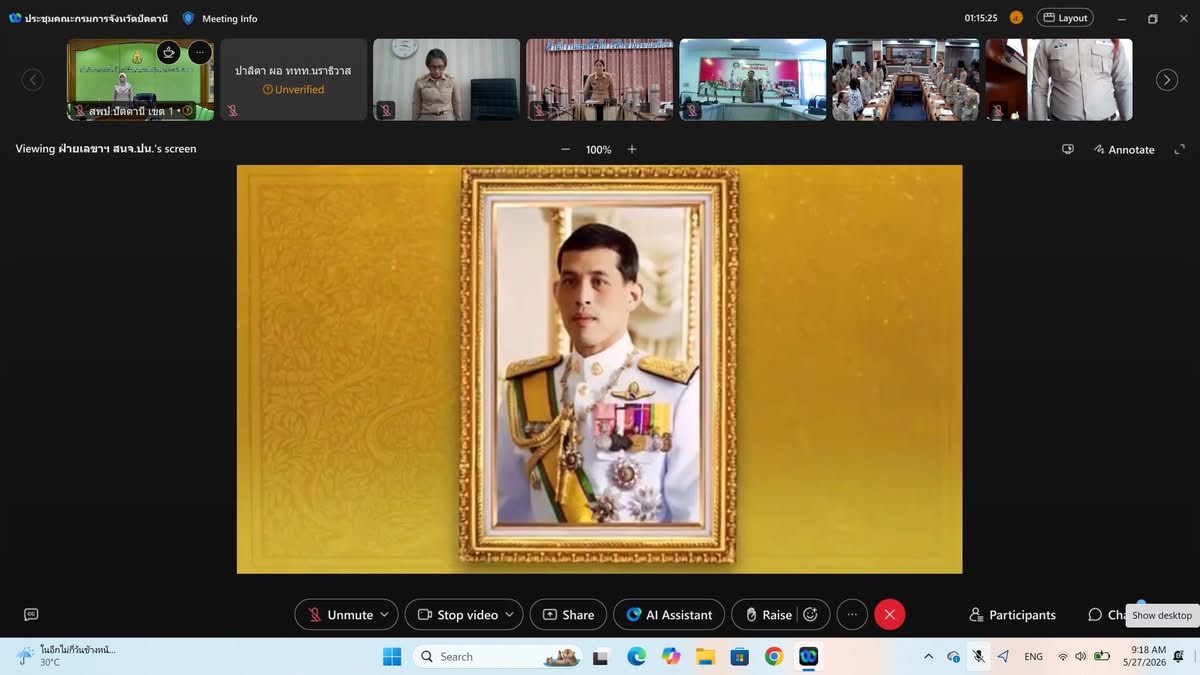
Task: Open Microsoft Store from taskbar
Action: 739,656
